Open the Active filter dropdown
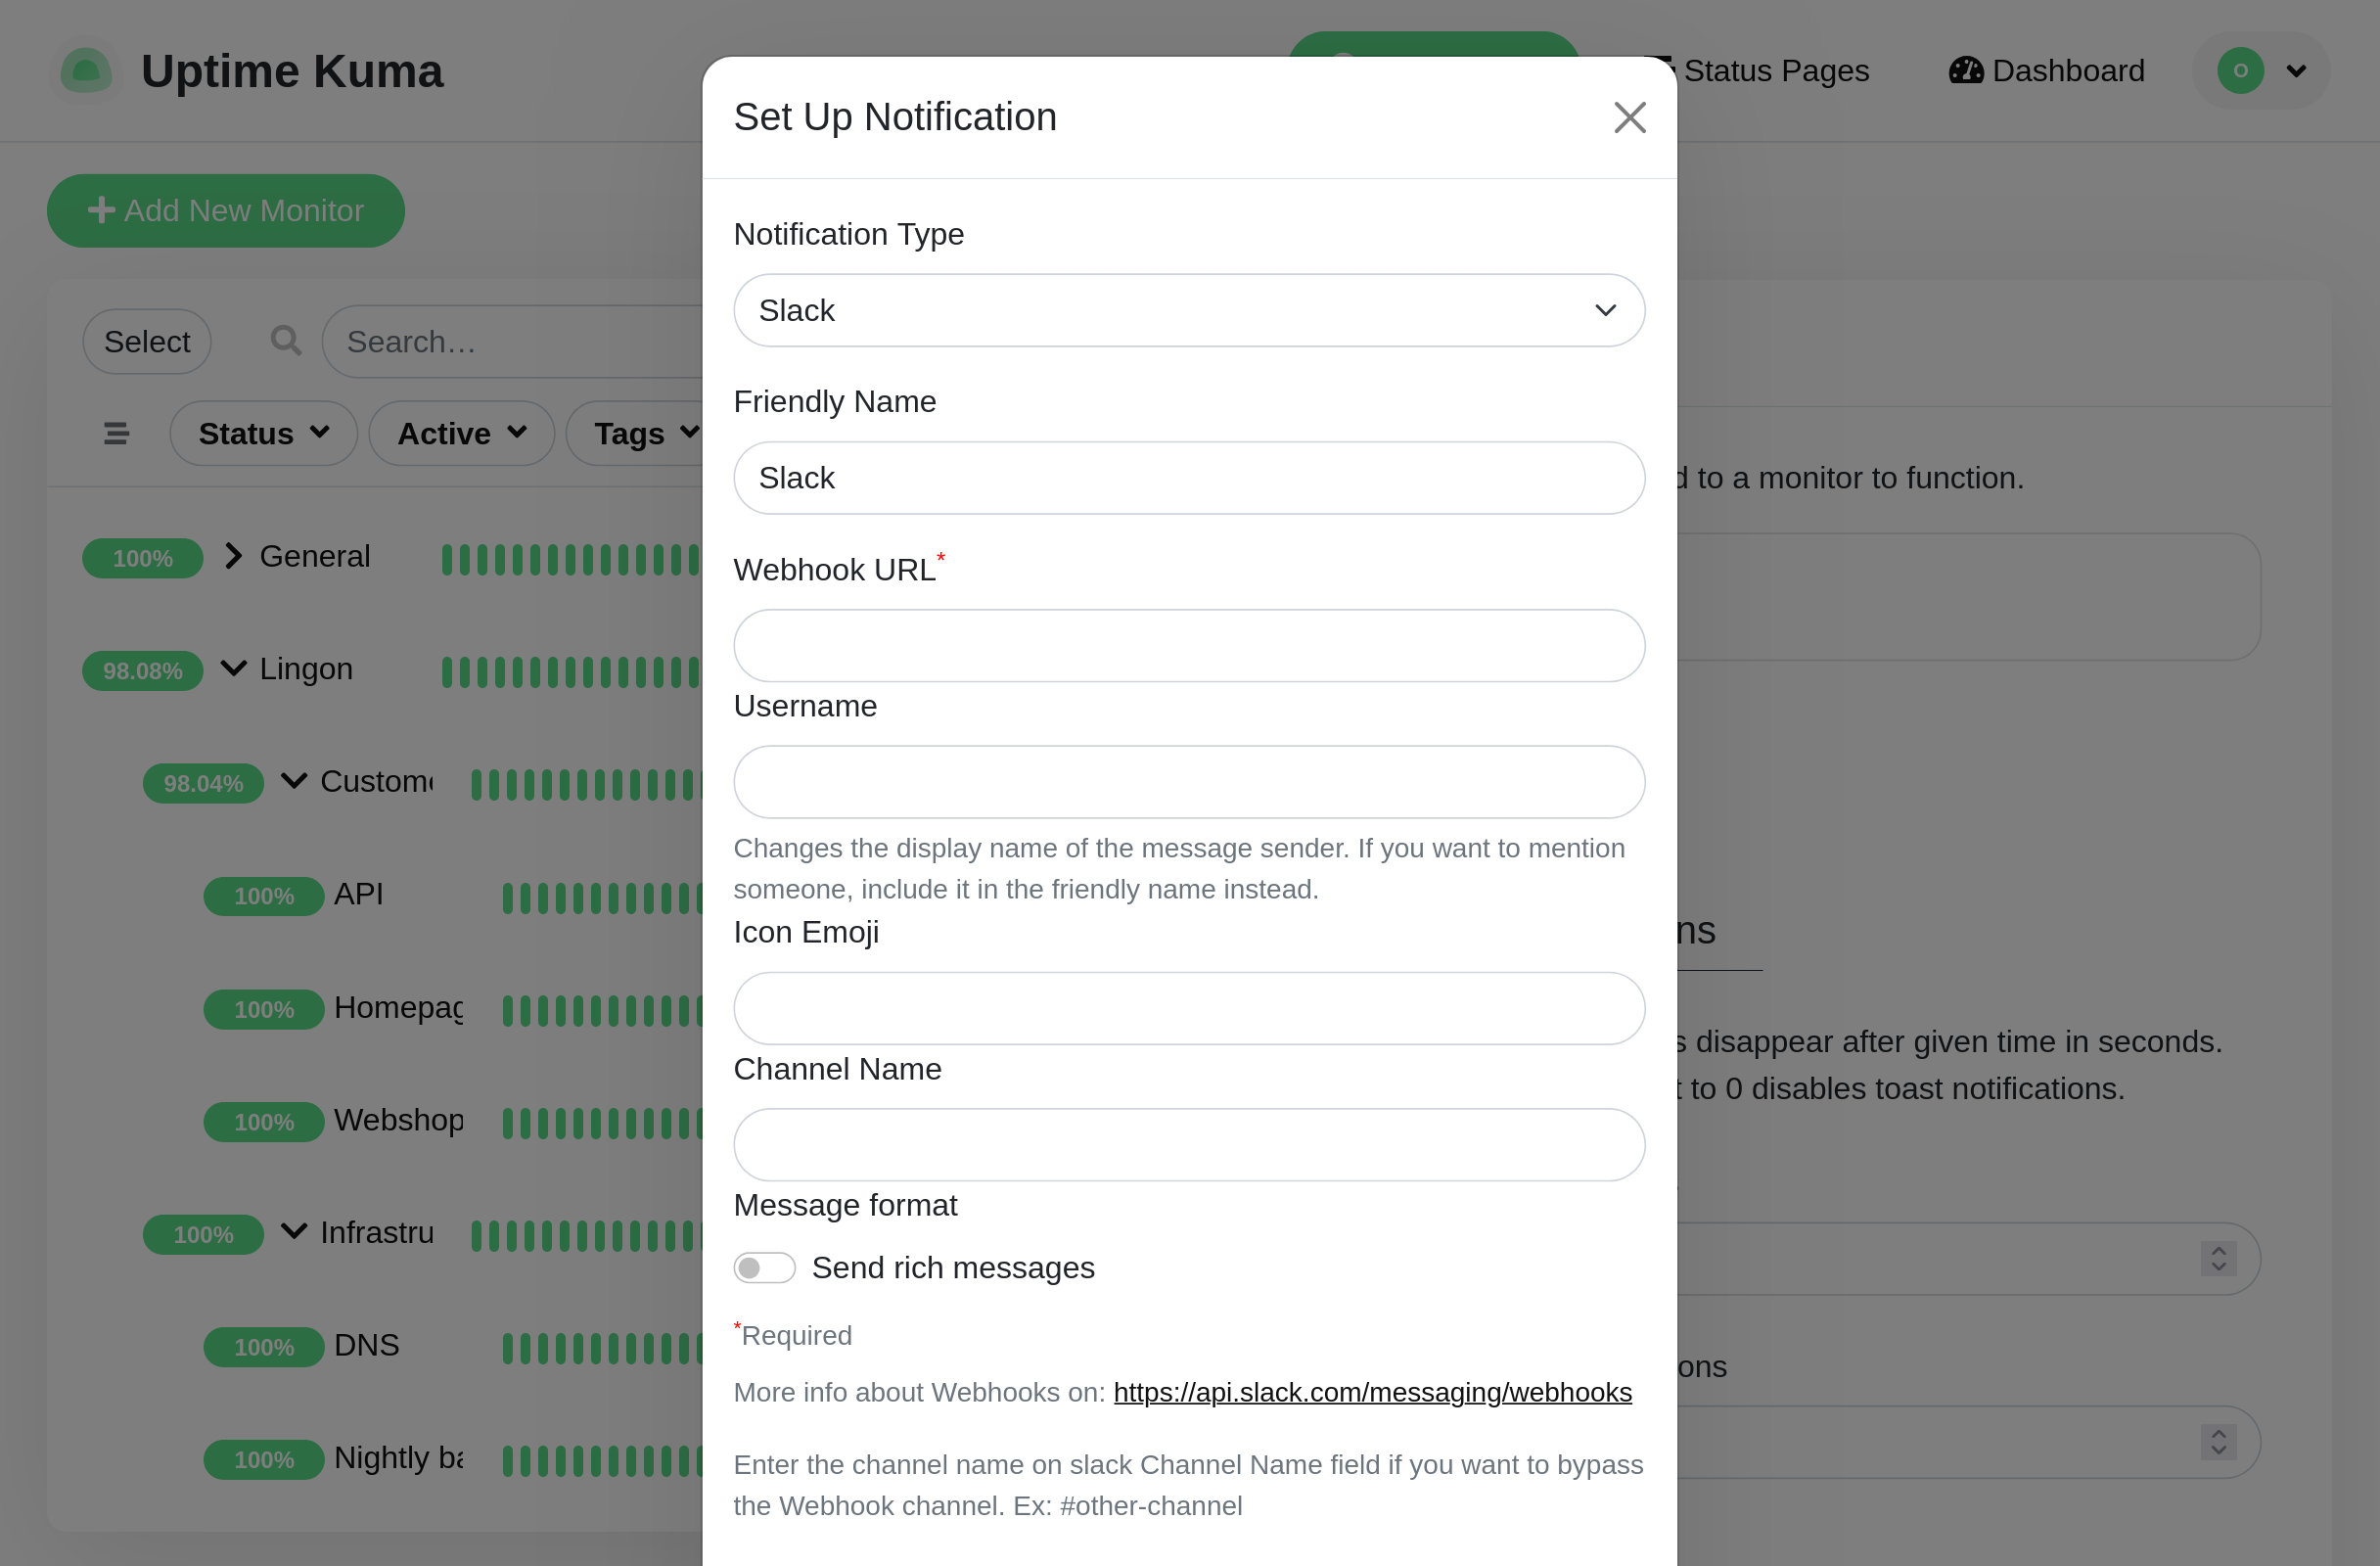 pyautogui.click(x=462, y=433)
